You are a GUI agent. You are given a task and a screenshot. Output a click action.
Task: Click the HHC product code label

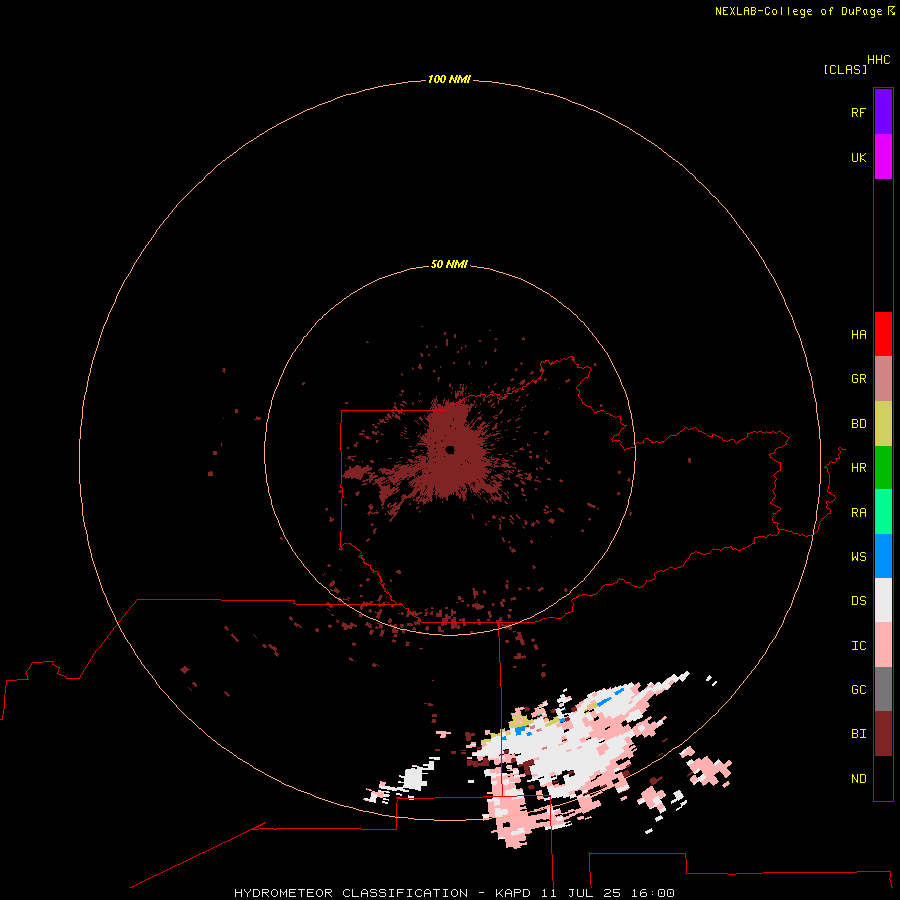878,60
